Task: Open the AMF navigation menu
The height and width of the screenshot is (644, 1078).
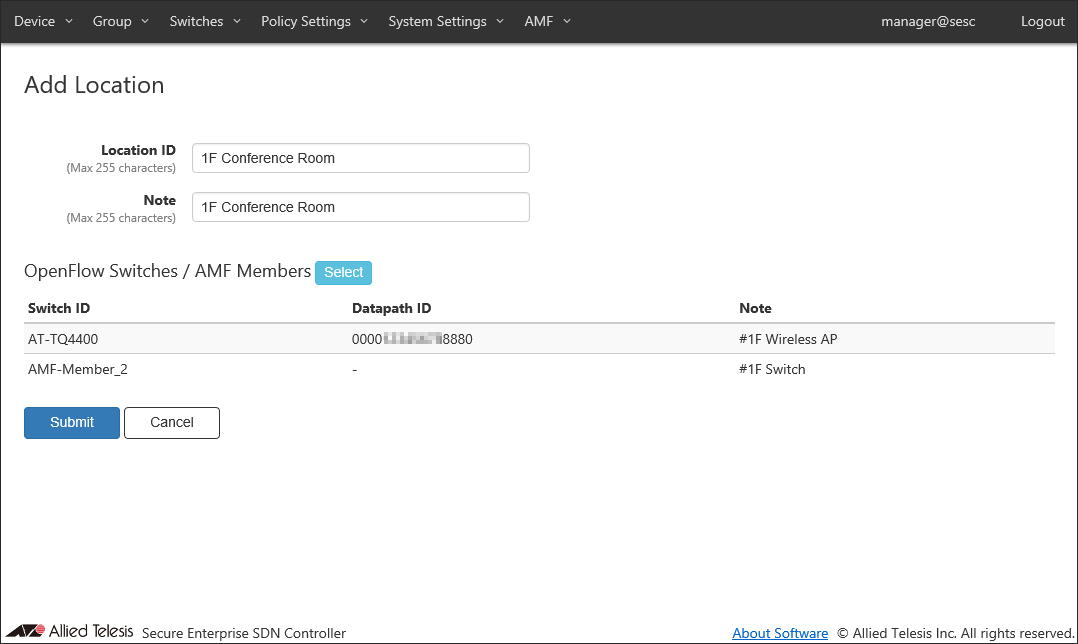Action: click(x=547, y=21)
